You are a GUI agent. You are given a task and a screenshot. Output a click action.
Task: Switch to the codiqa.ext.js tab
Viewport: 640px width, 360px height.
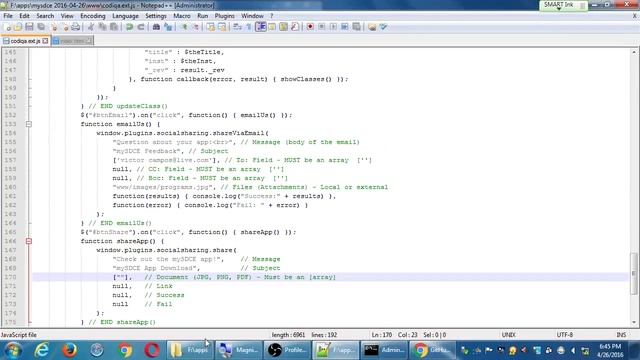pos(25,41)
